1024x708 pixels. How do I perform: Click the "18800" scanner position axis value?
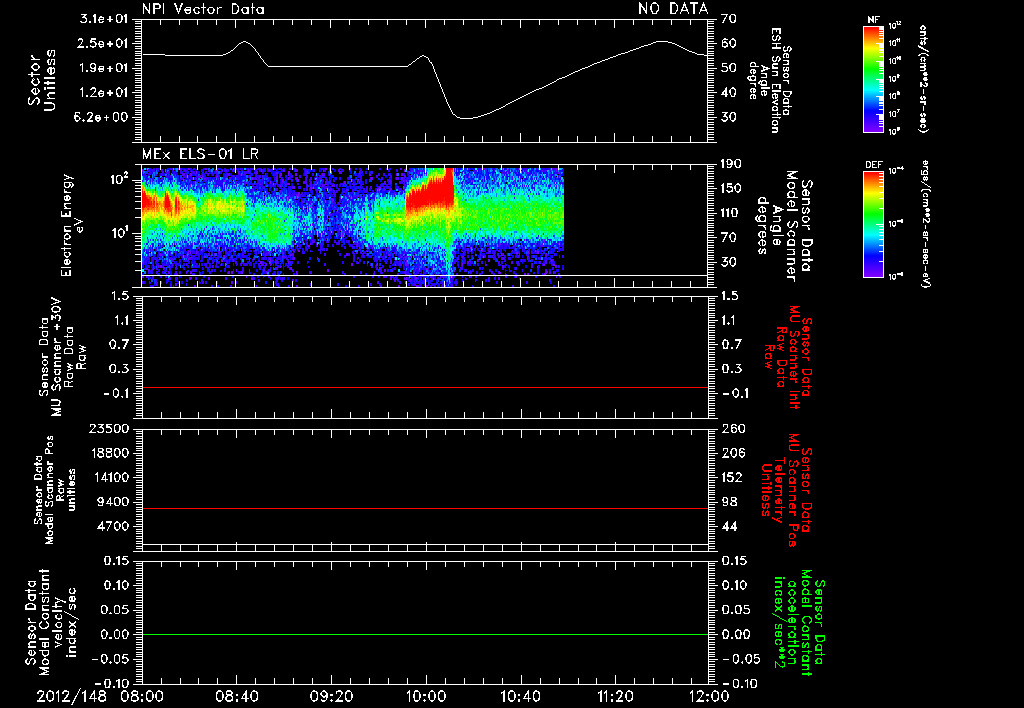pyautogui.click(x=110, y=453)
